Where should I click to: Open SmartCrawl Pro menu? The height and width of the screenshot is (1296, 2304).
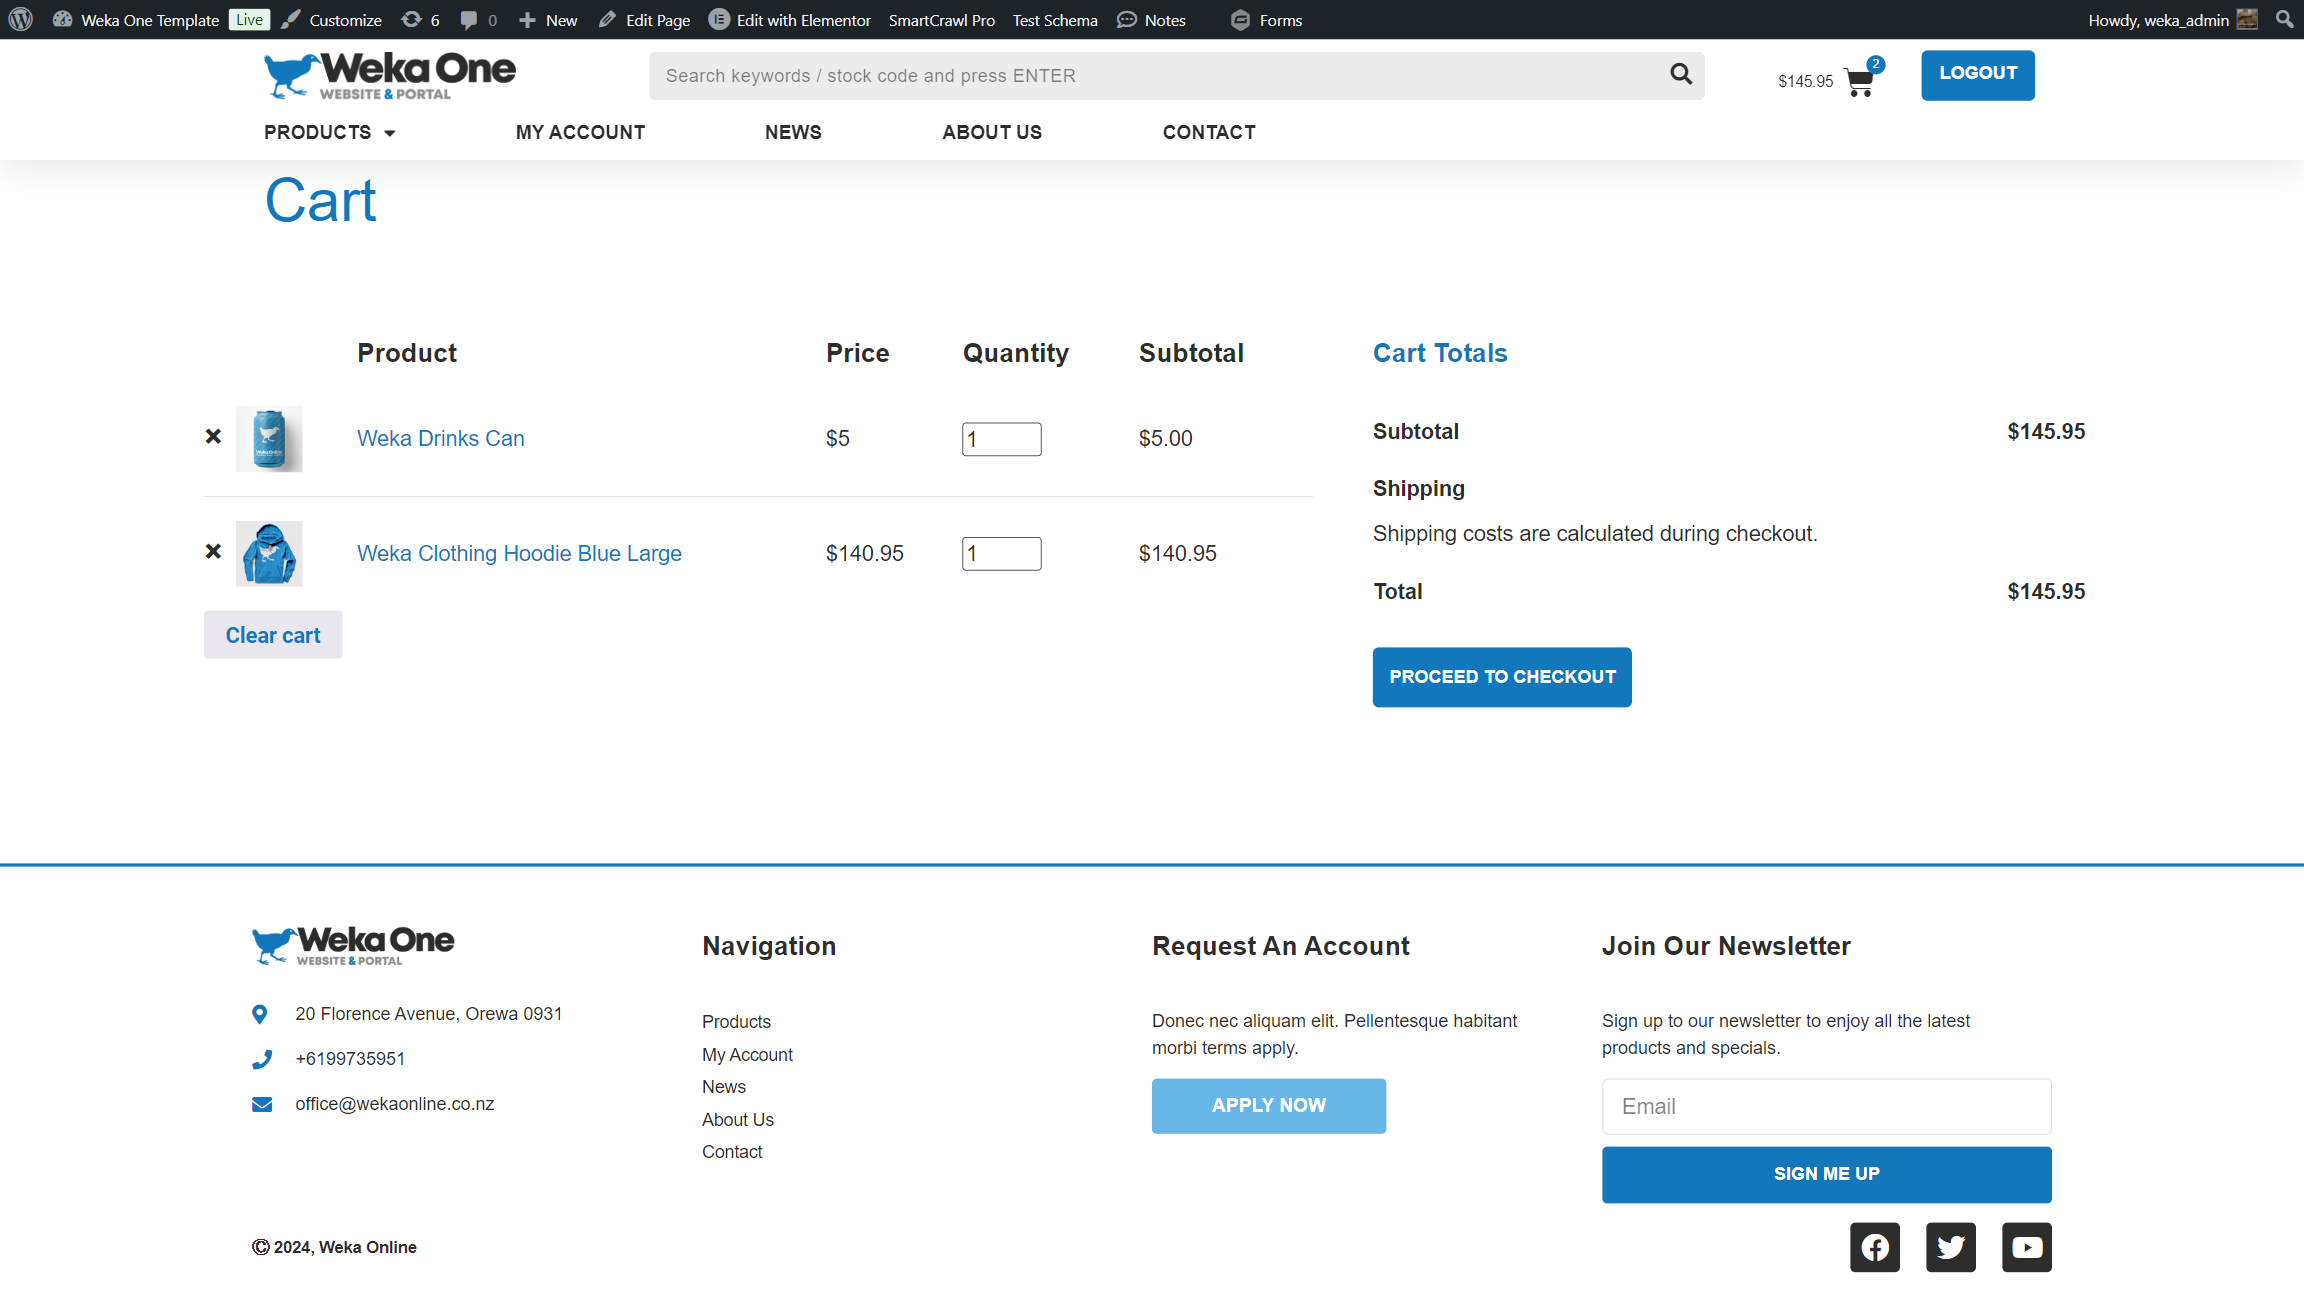942,20
